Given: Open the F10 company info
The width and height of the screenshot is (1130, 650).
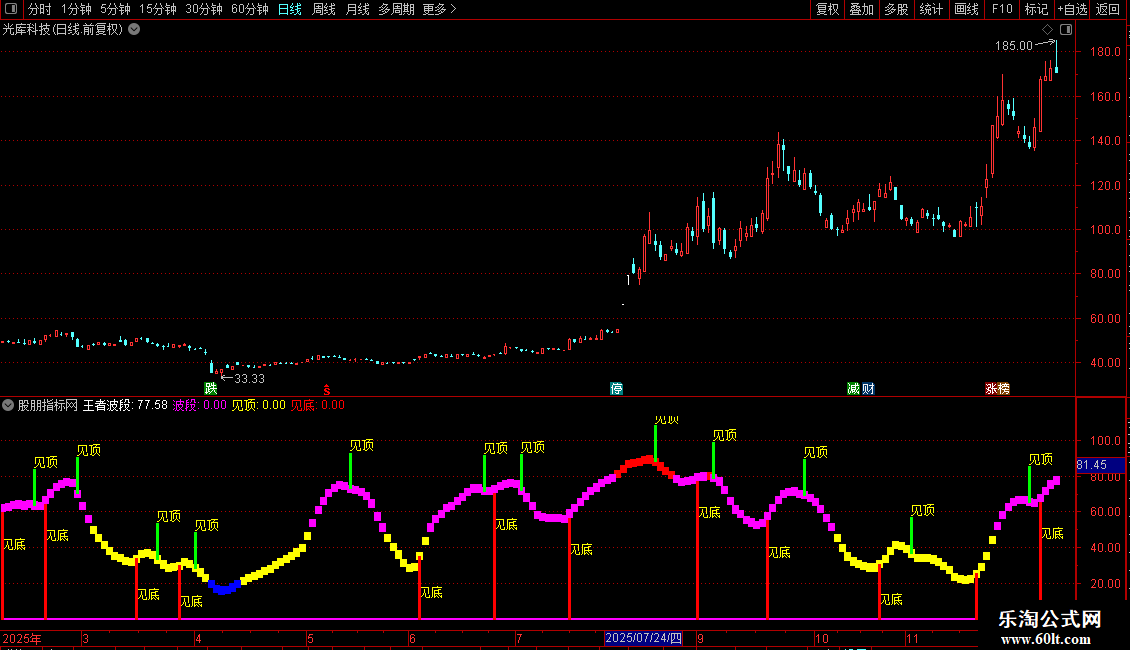Looking at the screenshot, I should coord(1002,9).
